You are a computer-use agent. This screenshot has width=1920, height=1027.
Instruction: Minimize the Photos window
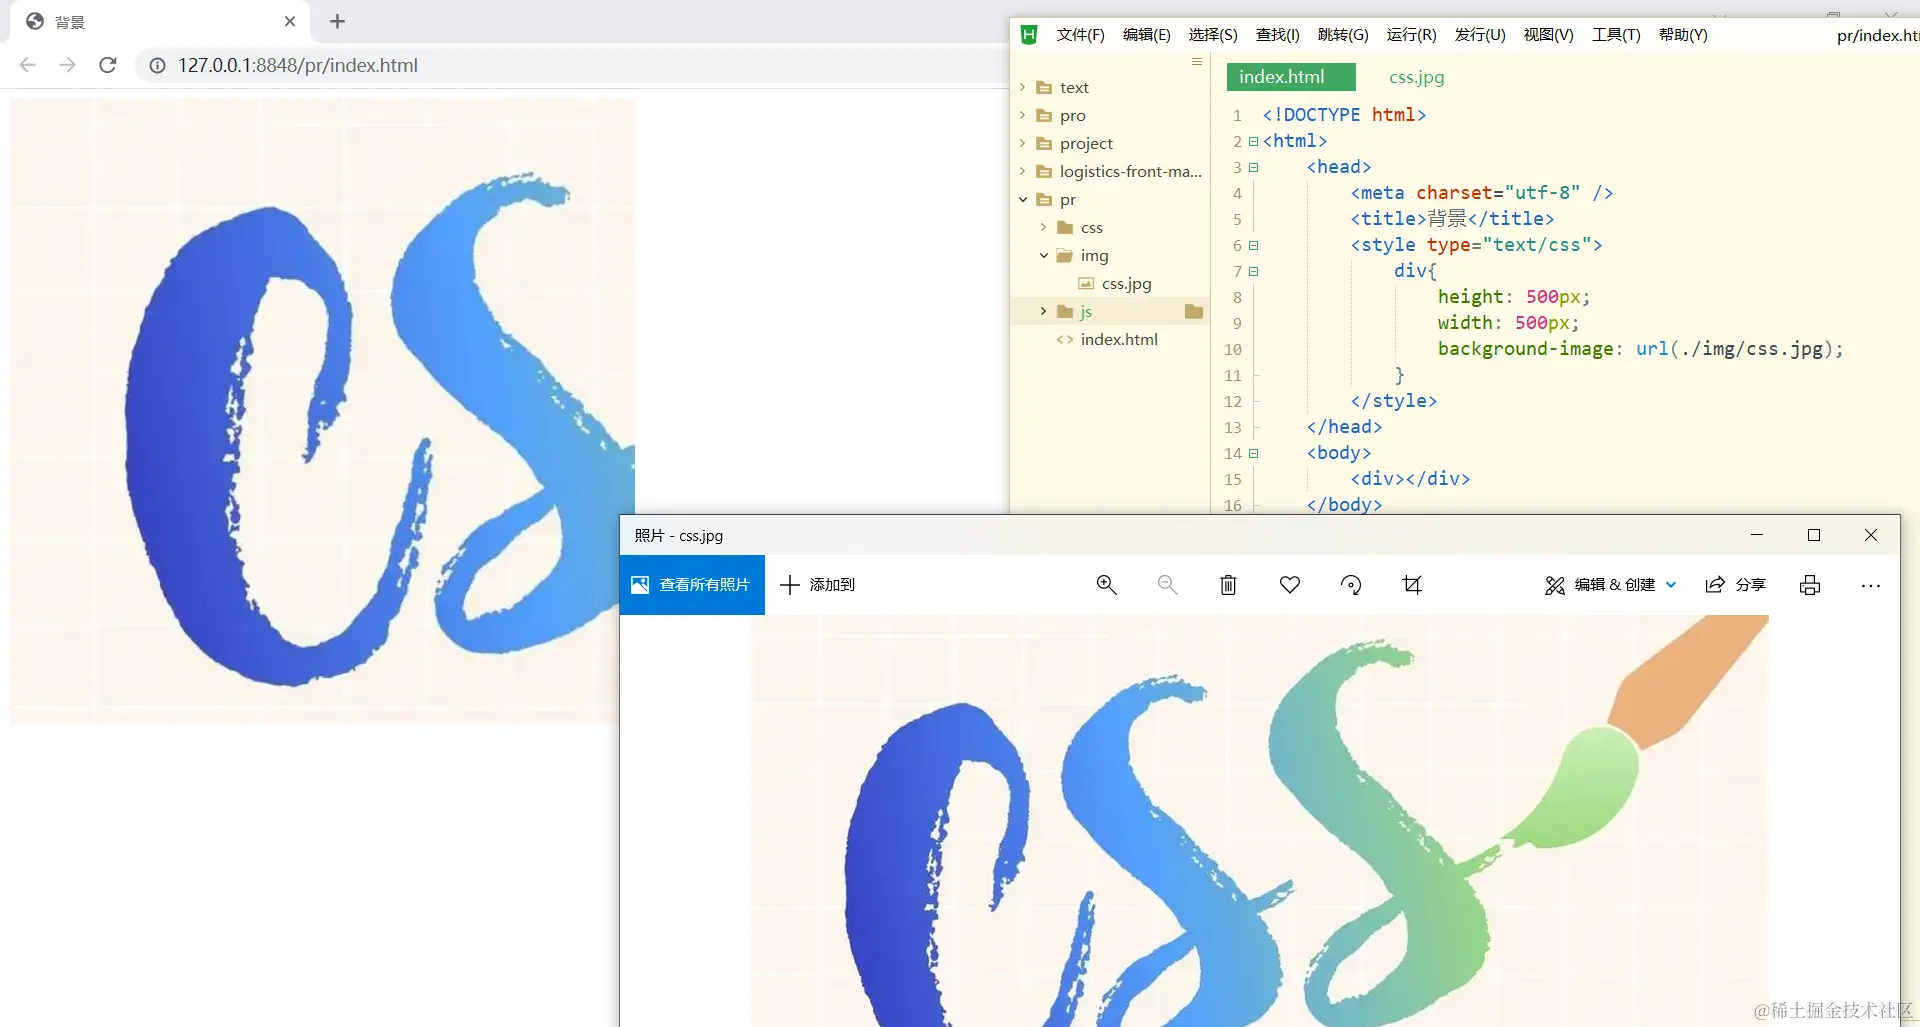pos(1757,535)
